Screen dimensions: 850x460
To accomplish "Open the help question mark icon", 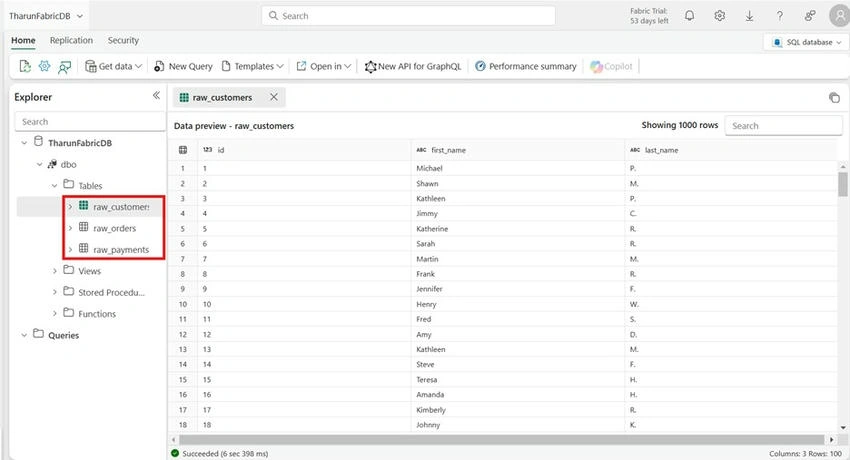I will (x=780, y=16).
